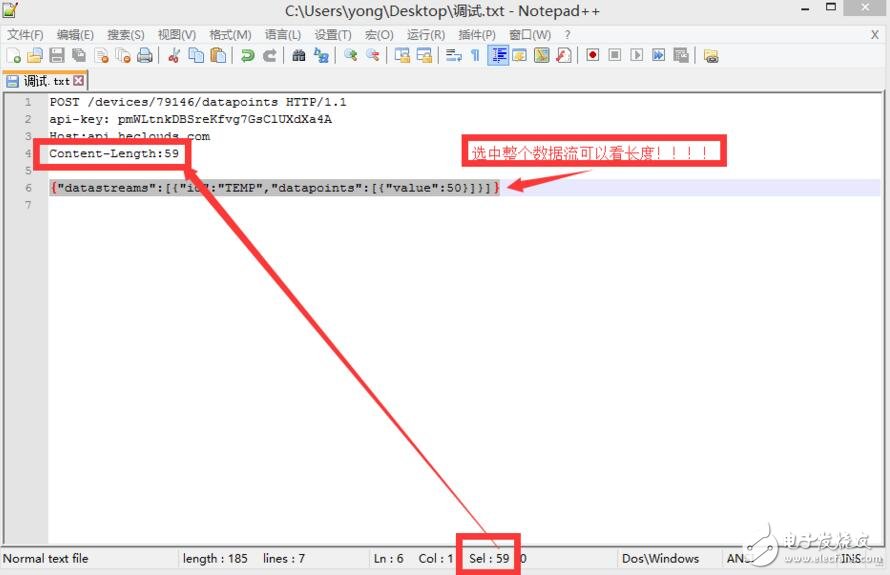Click 'lines : 7' in status bar
Image resolution: width=890 pixels, height=575 pixels.
pos(284,559)
